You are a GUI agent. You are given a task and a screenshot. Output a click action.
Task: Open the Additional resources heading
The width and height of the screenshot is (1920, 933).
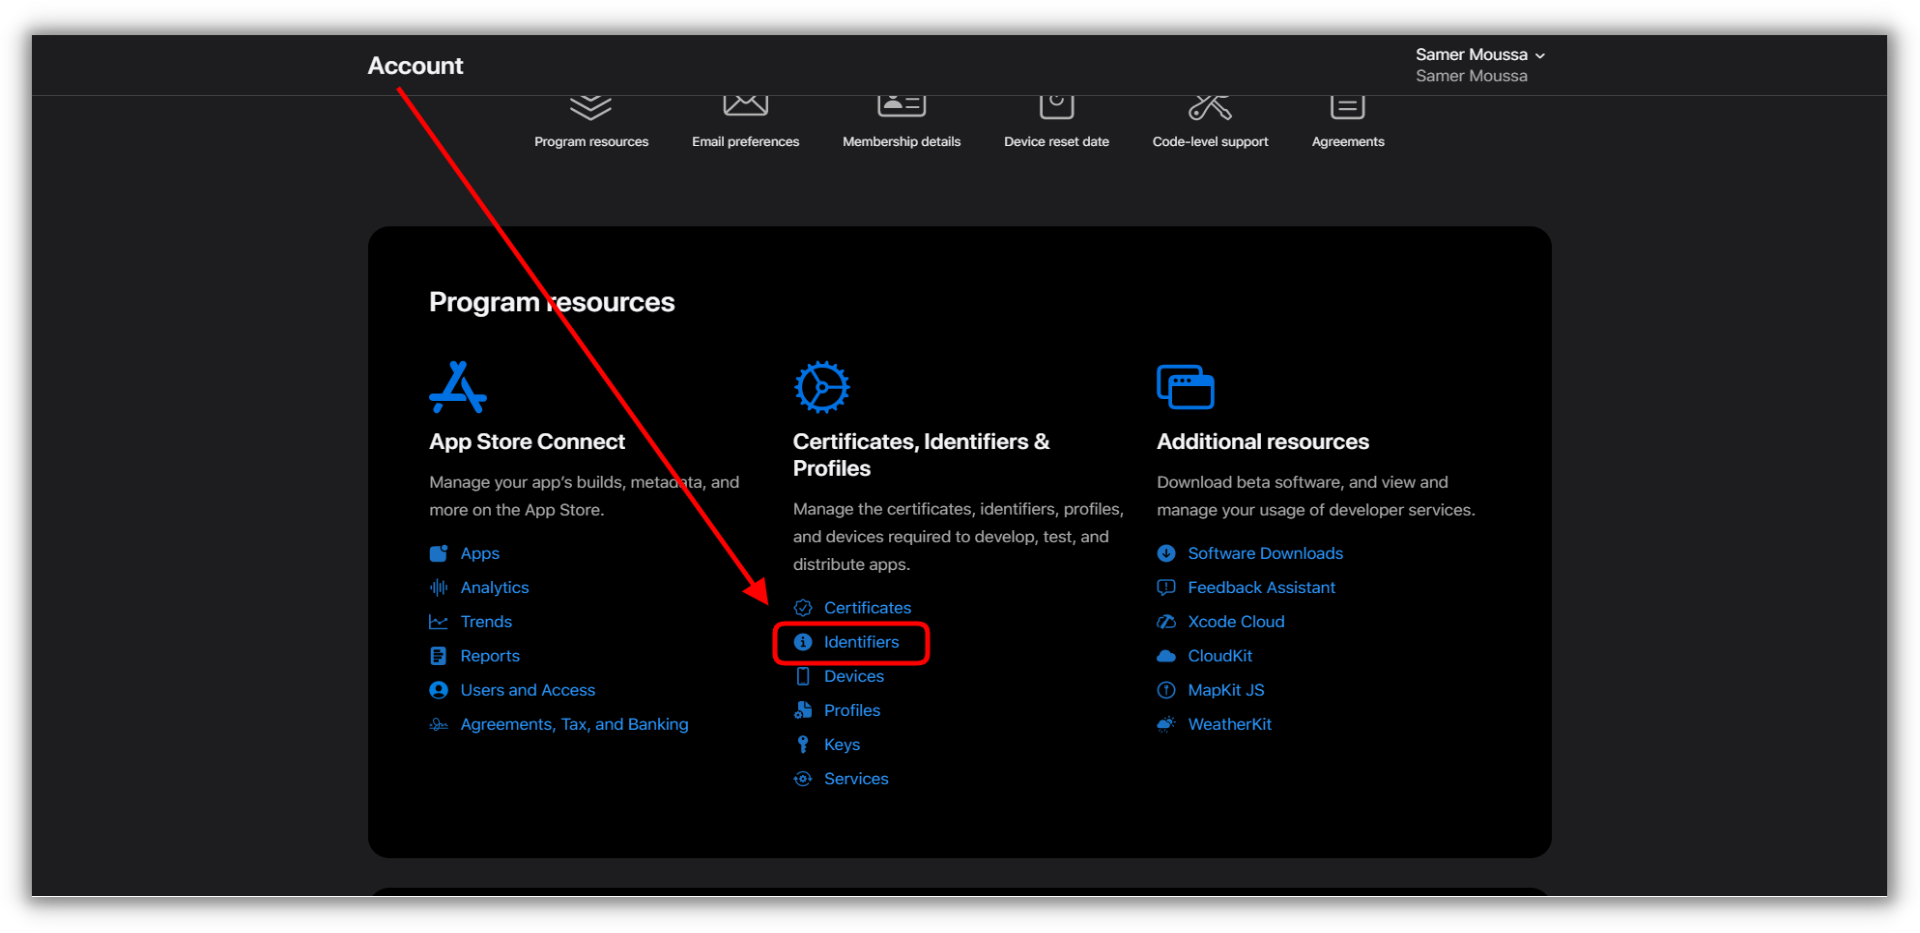click(1263, 442)
